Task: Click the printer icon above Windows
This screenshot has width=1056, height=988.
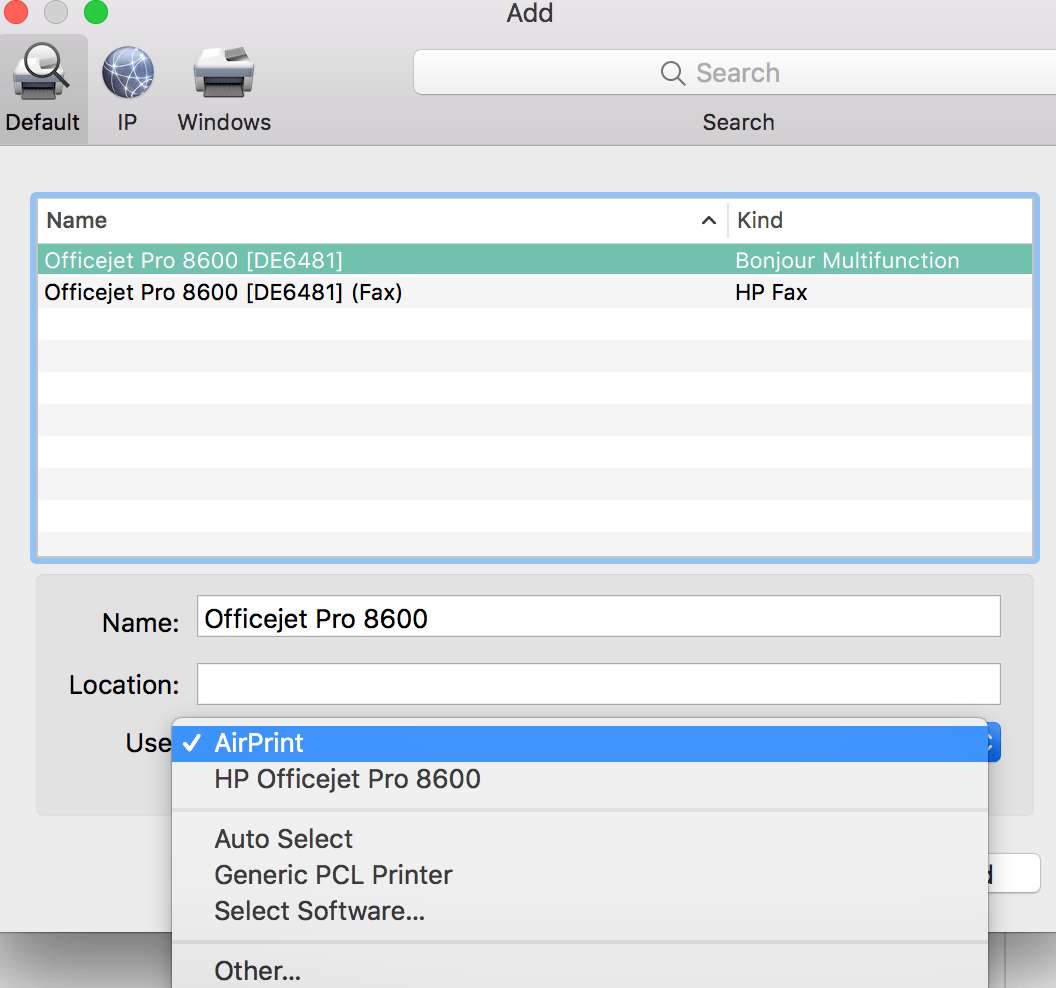Action: coord(223,71)
